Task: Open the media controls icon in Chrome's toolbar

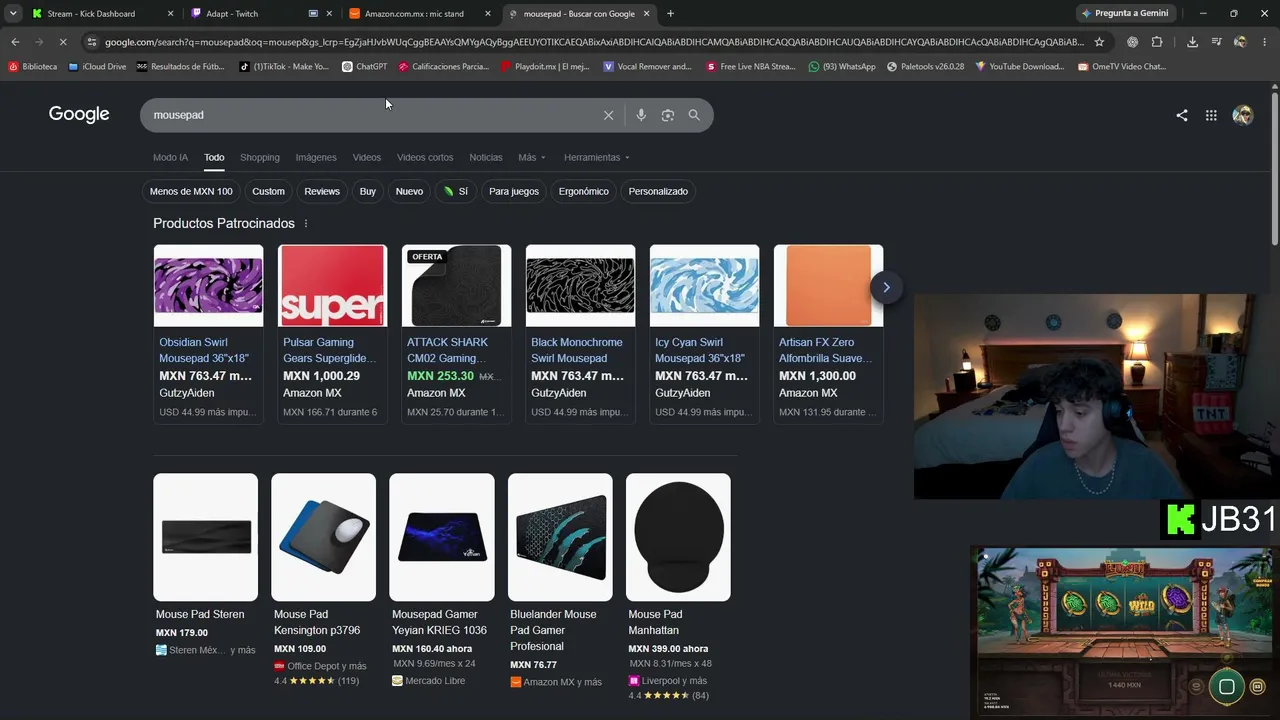Action: click(x=1216, y=42)
